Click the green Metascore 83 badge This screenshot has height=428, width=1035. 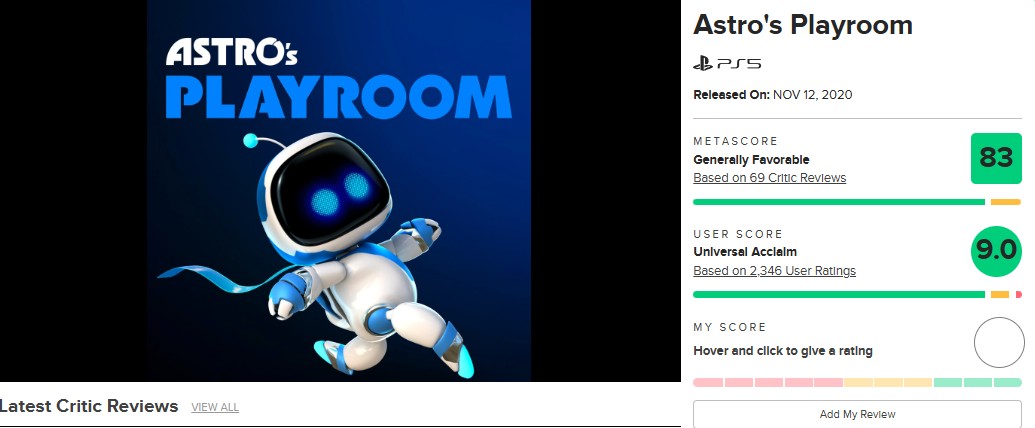point(996,159)
